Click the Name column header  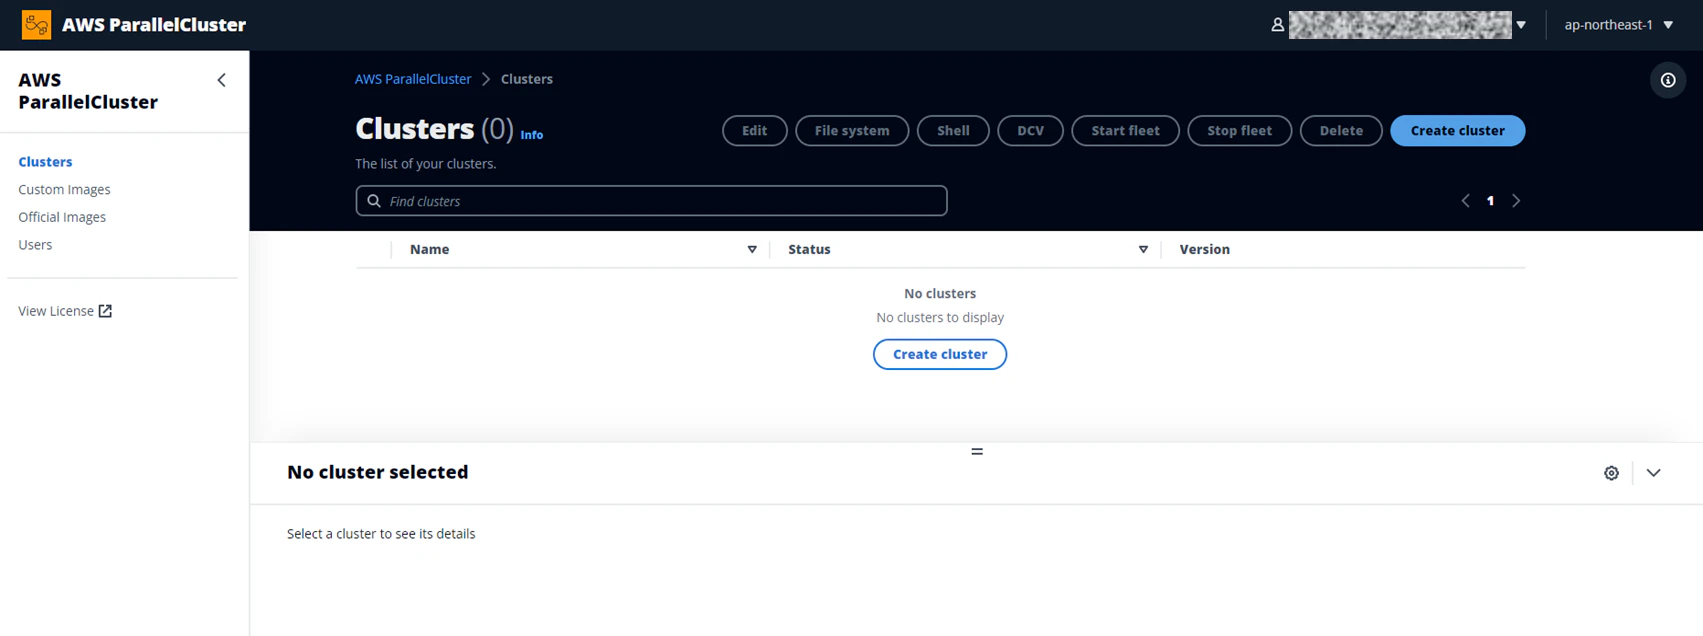tap(429, 250)
